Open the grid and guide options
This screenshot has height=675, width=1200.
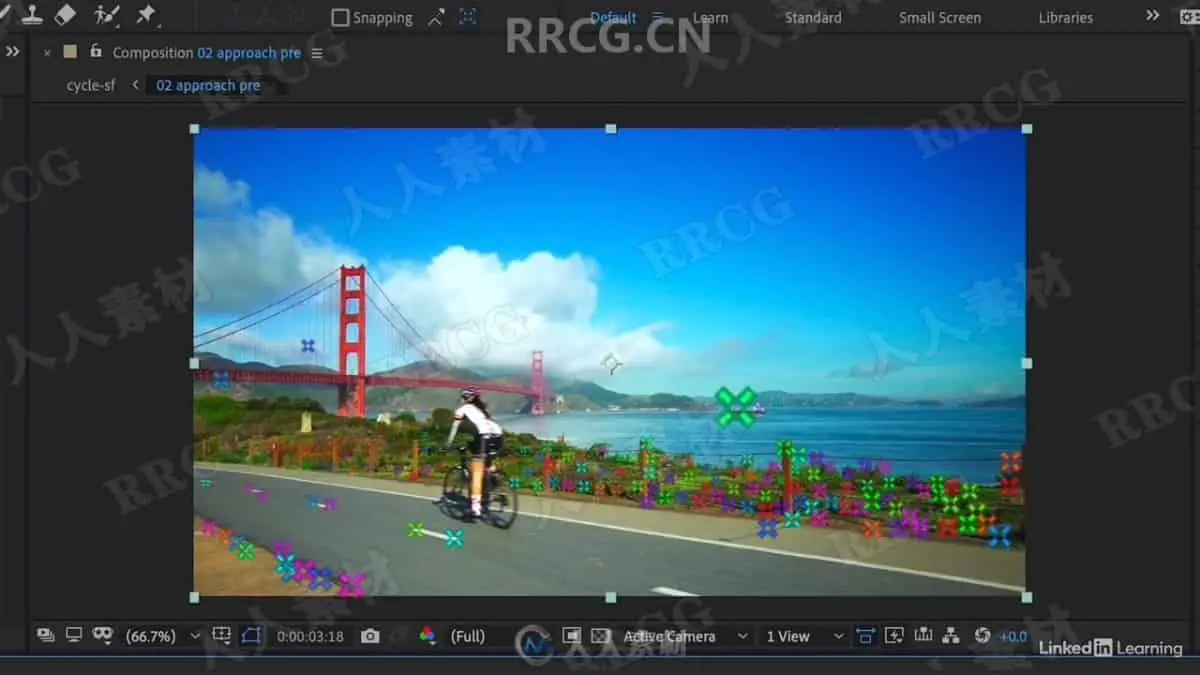pos(222,635)
